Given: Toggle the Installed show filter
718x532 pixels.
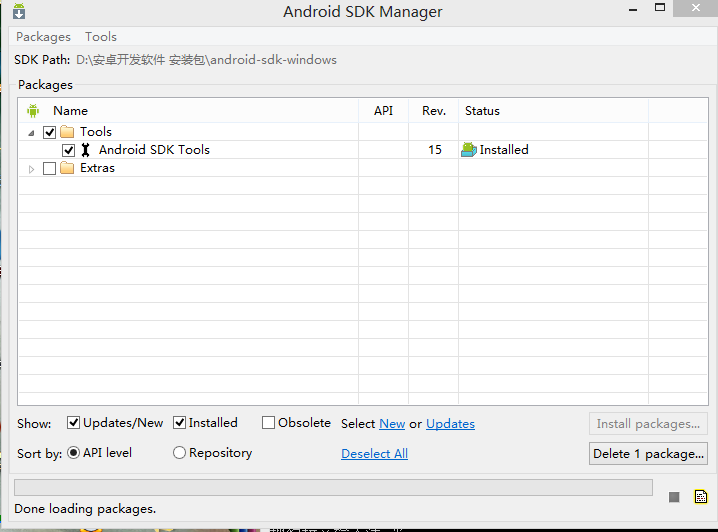Looking at the screenshot, I should [x=180, y=423].
